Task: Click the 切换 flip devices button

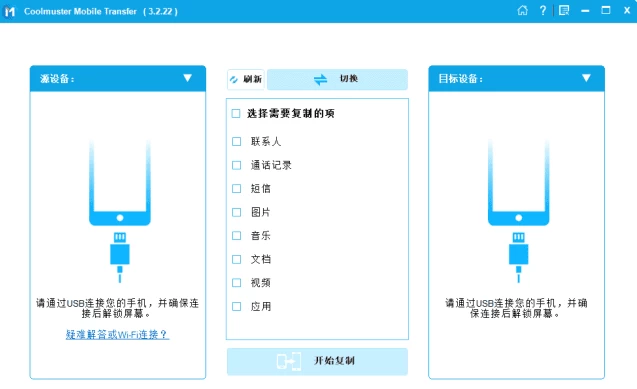Action: click(x=337, y=79)
